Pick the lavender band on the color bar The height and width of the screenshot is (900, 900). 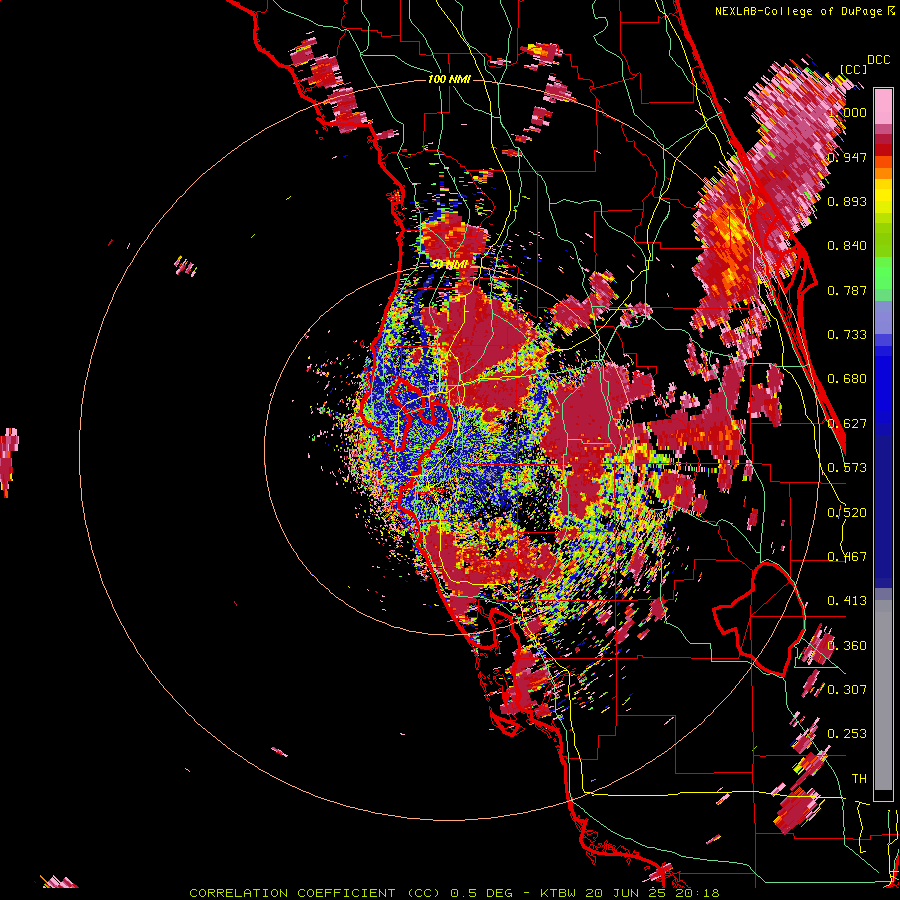pos(883,319)
